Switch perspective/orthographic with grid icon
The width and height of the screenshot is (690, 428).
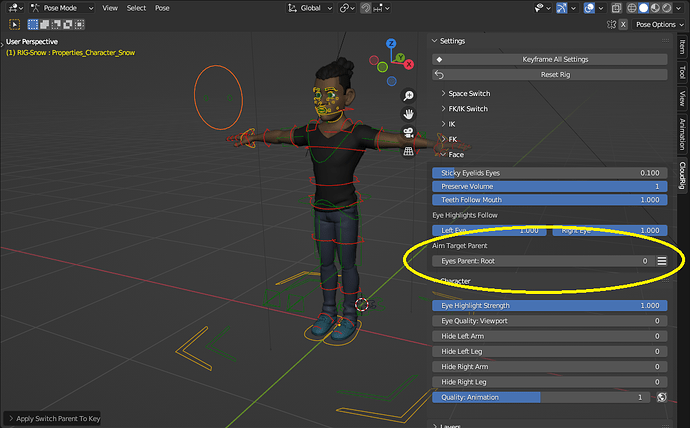coord(408,151)
